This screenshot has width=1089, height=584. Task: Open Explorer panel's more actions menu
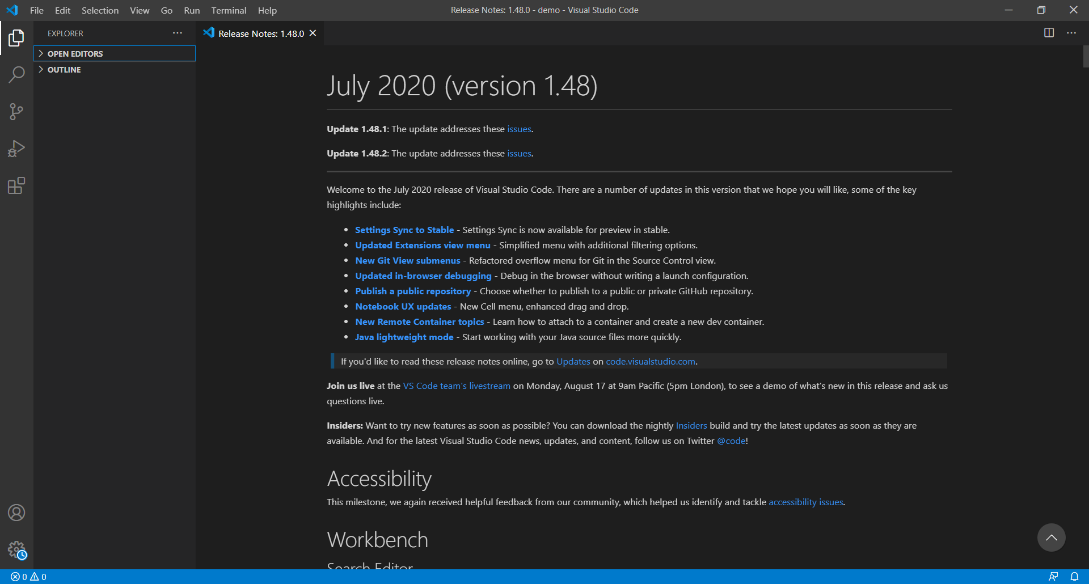tap(177, 32)
